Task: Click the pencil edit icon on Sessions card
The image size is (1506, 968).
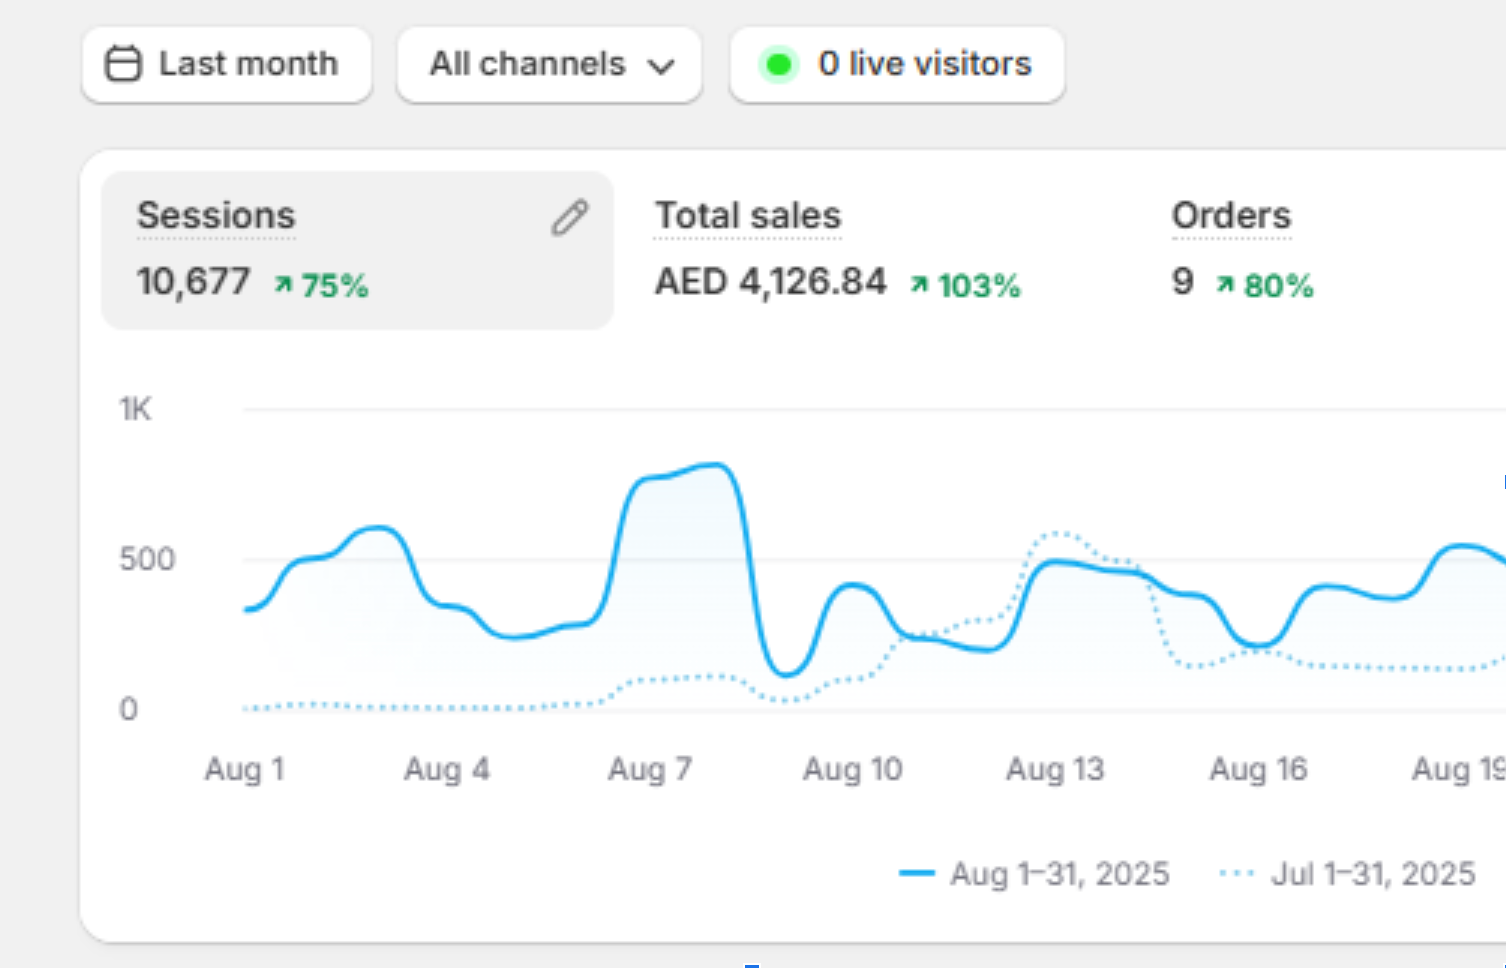Action: pos(570,217)
